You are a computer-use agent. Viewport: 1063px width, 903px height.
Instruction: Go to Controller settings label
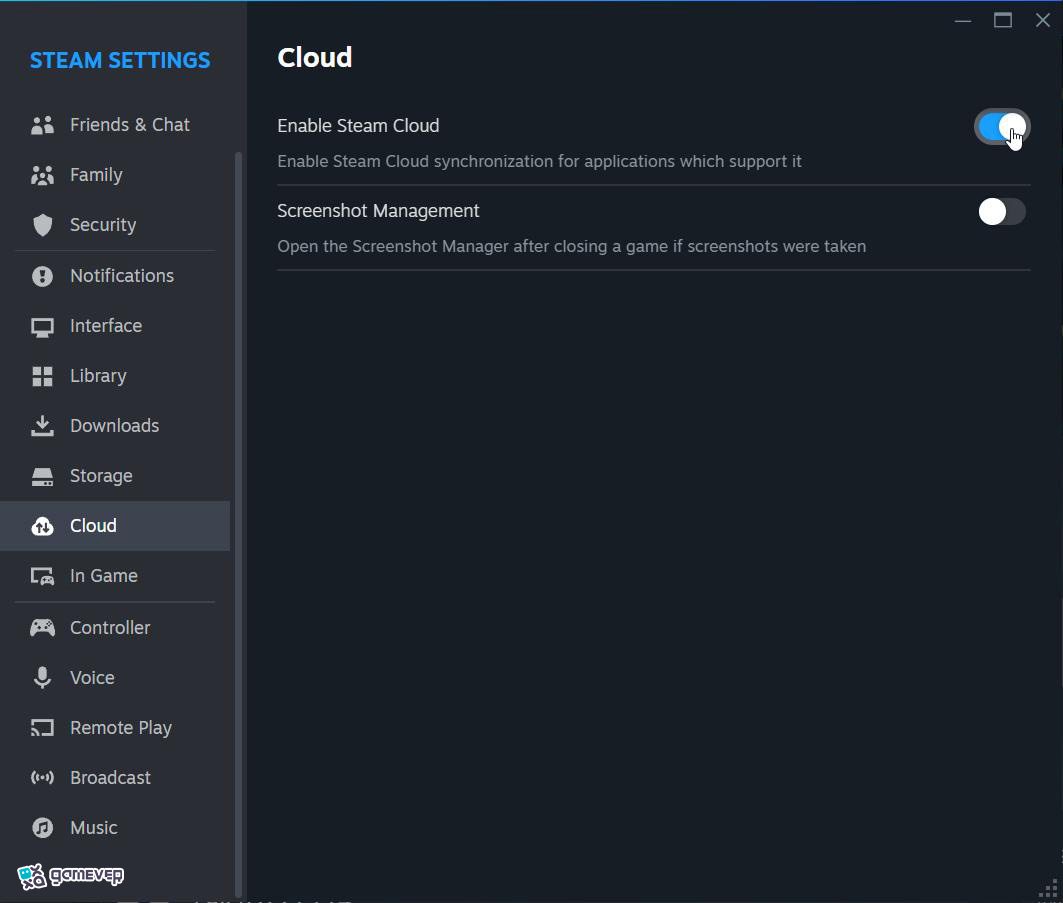point(110,628)
